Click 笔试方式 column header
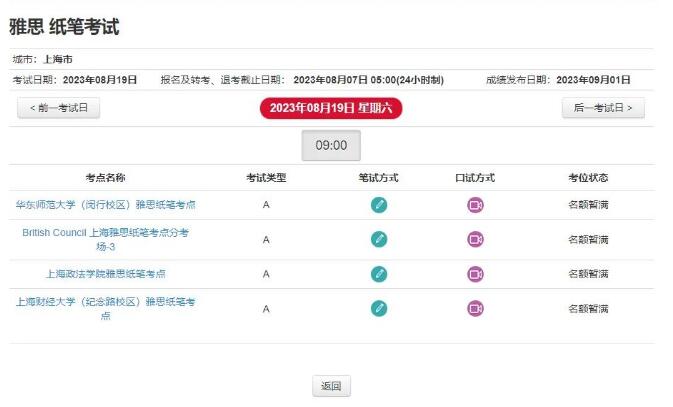The image size is (673, 407). (x=379, y=178)
